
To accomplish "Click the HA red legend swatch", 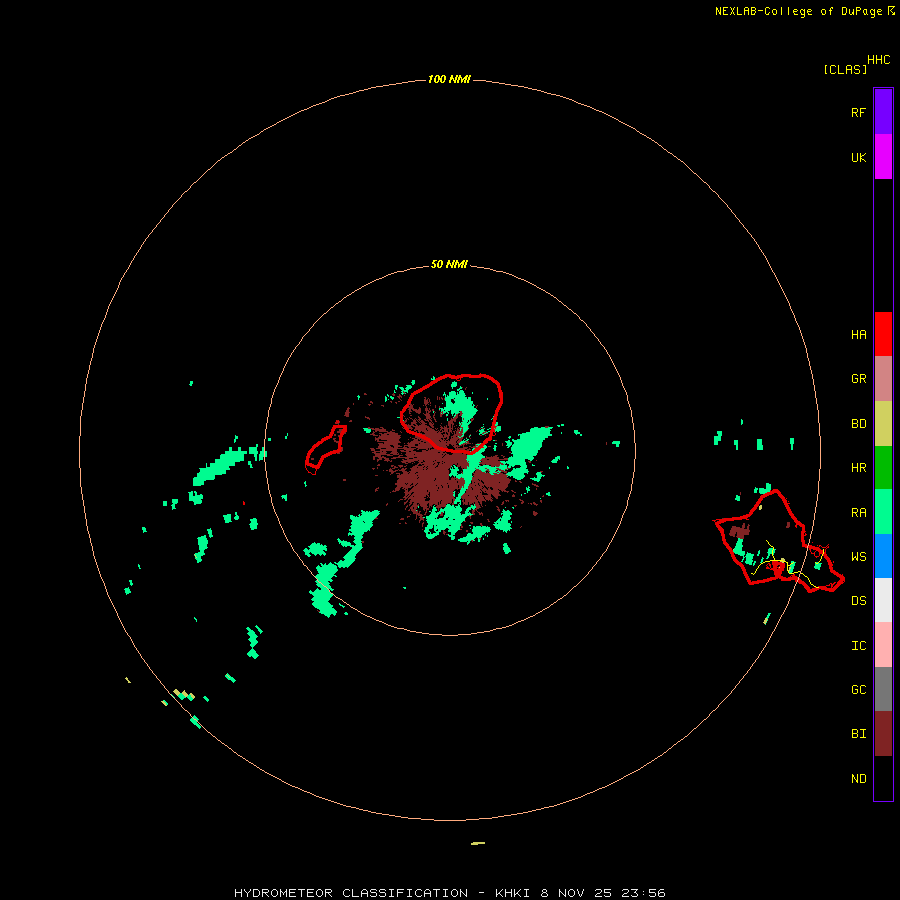I will [883, 334].
